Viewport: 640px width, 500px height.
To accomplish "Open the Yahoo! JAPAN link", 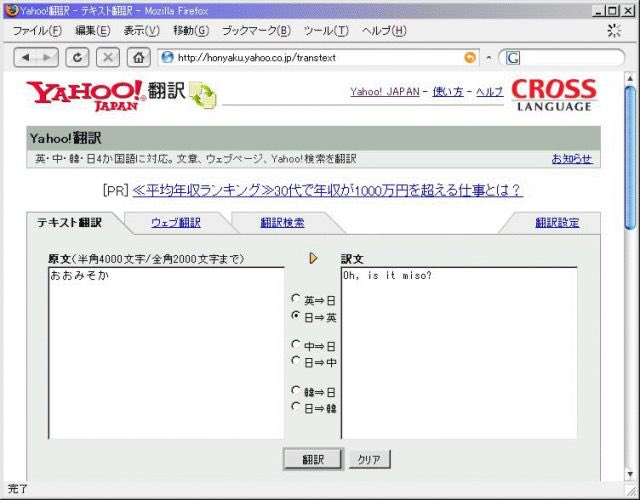I will tap(384, 92).
